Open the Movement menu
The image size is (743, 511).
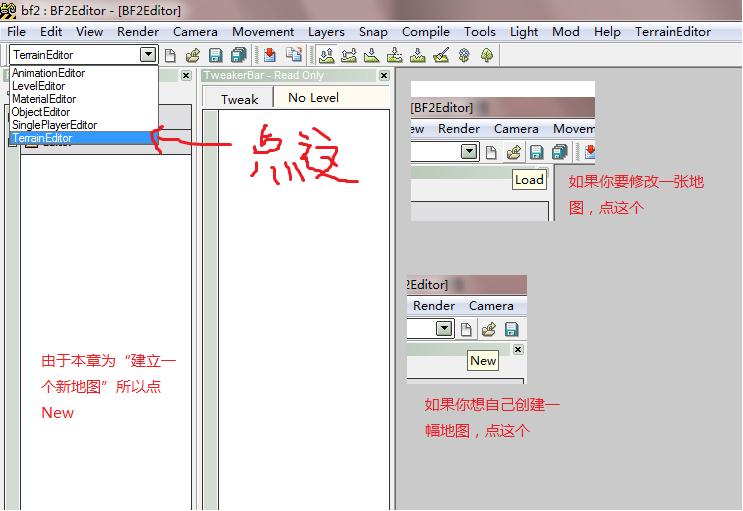tap(263, 32)
